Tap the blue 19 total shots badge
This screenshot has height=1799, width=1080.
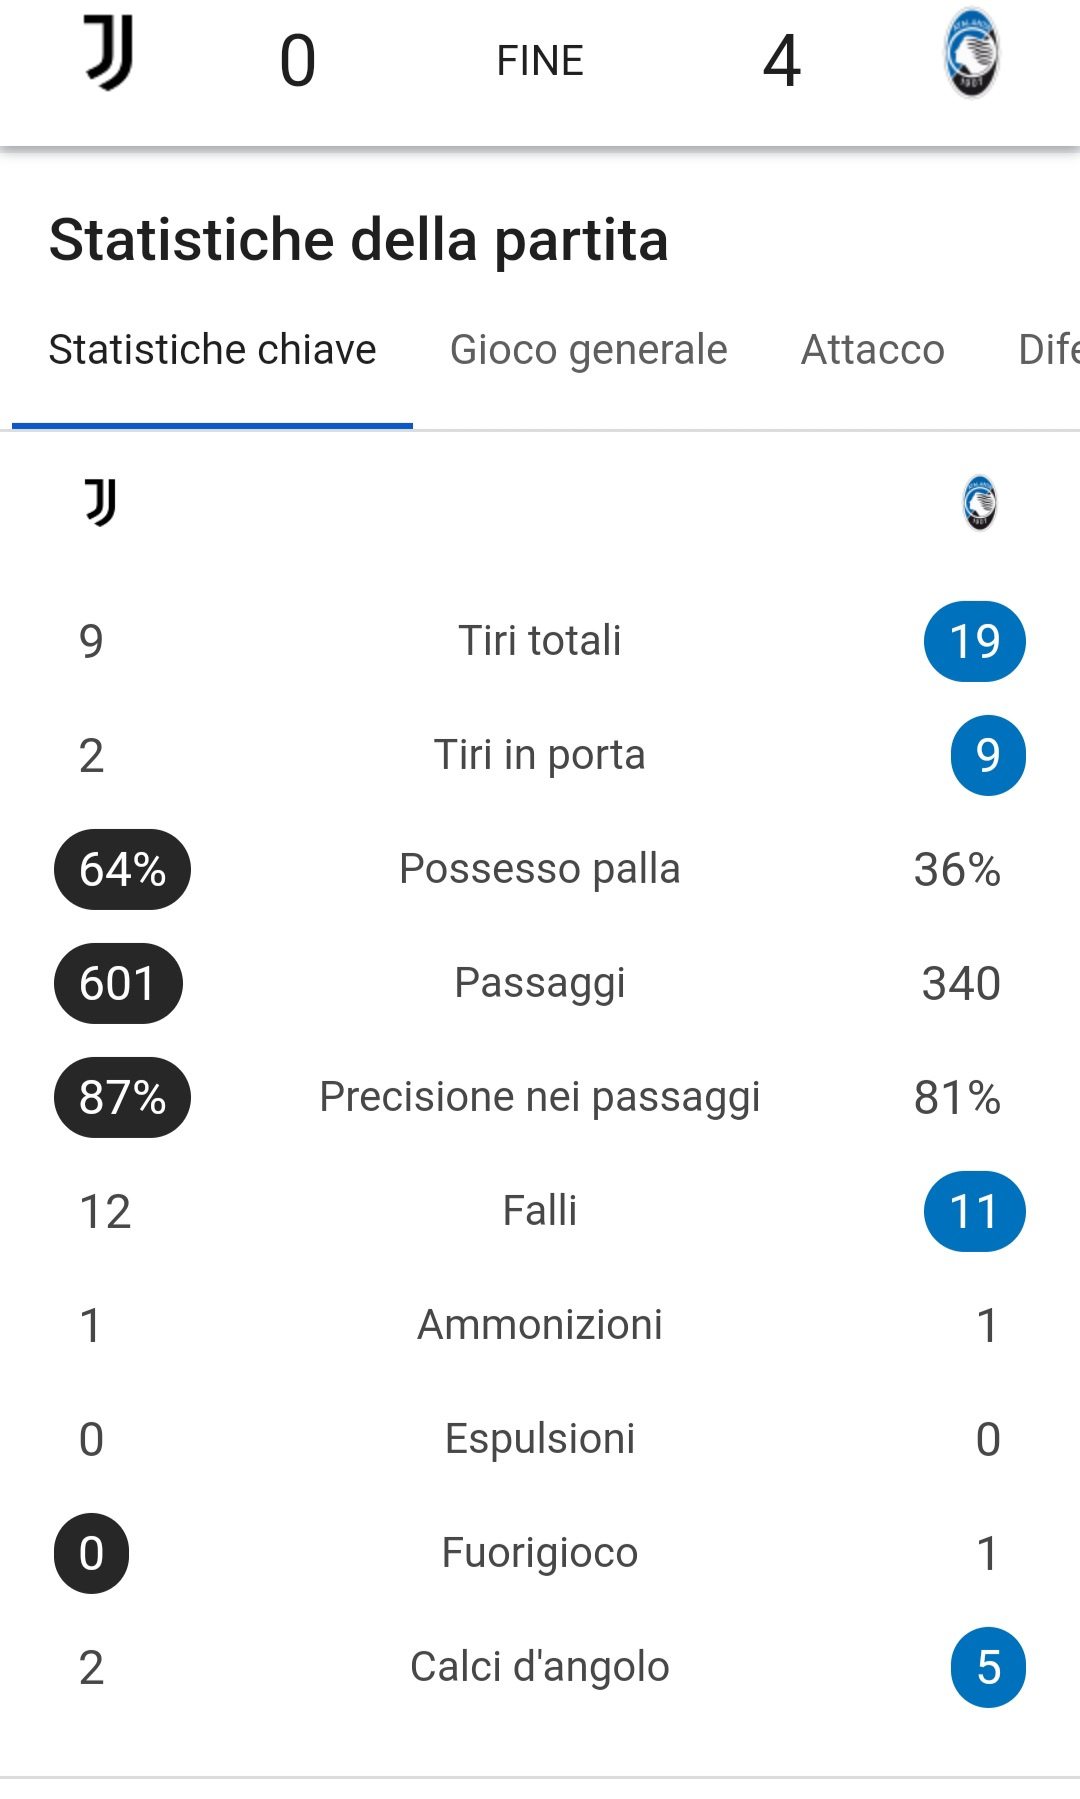[x=974, y=641]
